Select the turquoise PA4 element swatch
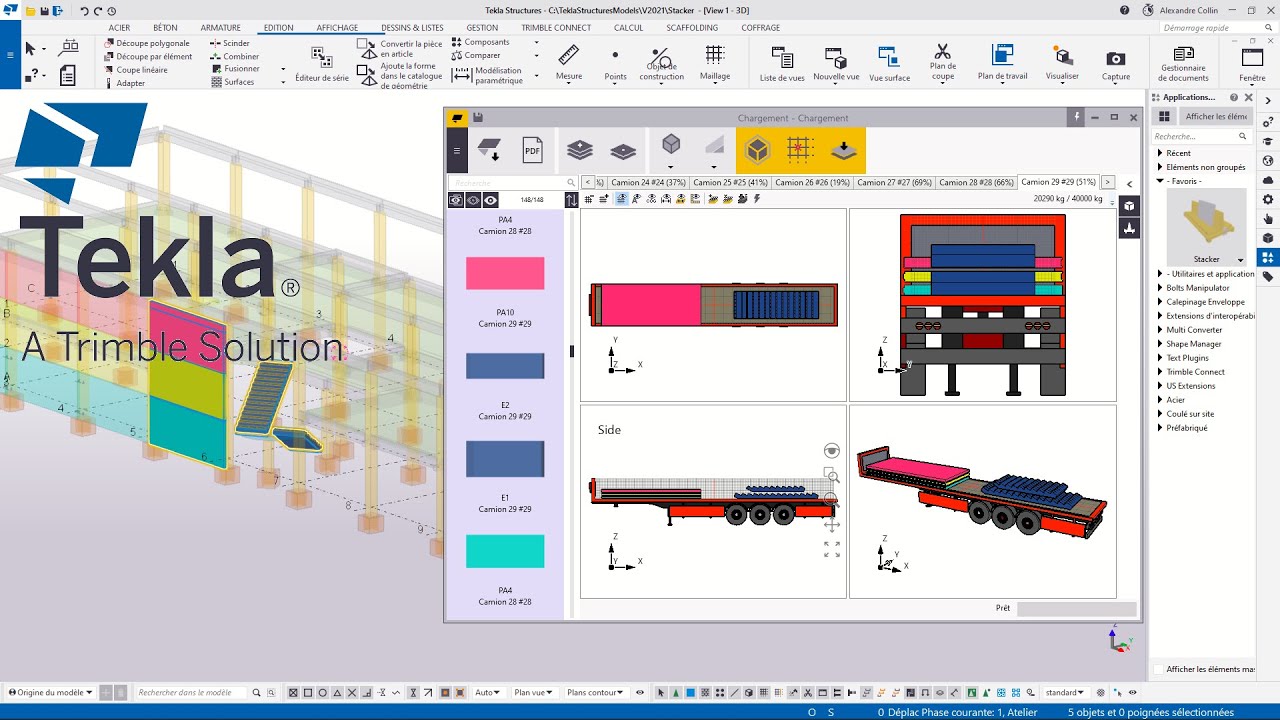Image resolution: width=1280 pixels, height=720 pixels. click(505, 551)
